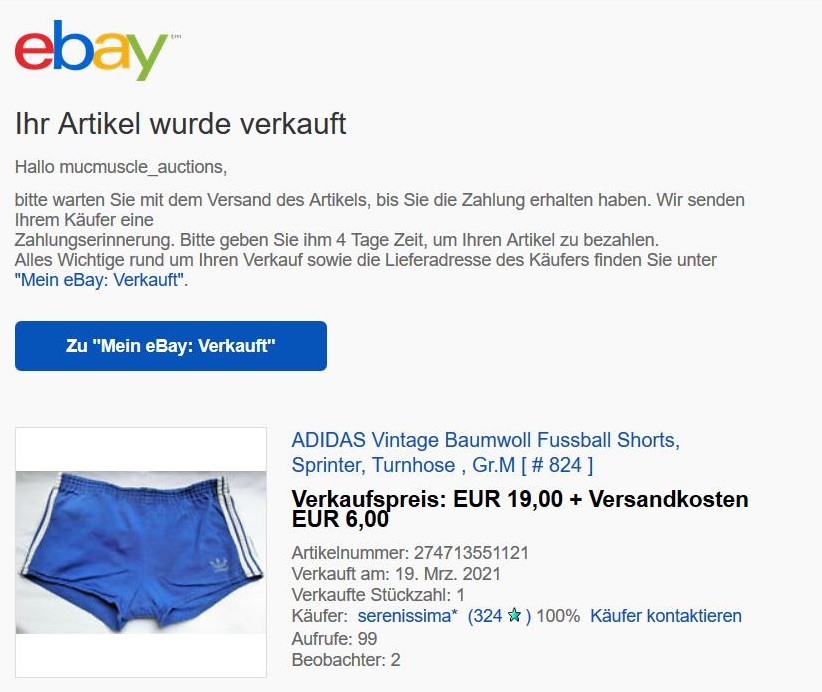Click the Artikelnummer 274713551121 text

click(x=410, y=553)
